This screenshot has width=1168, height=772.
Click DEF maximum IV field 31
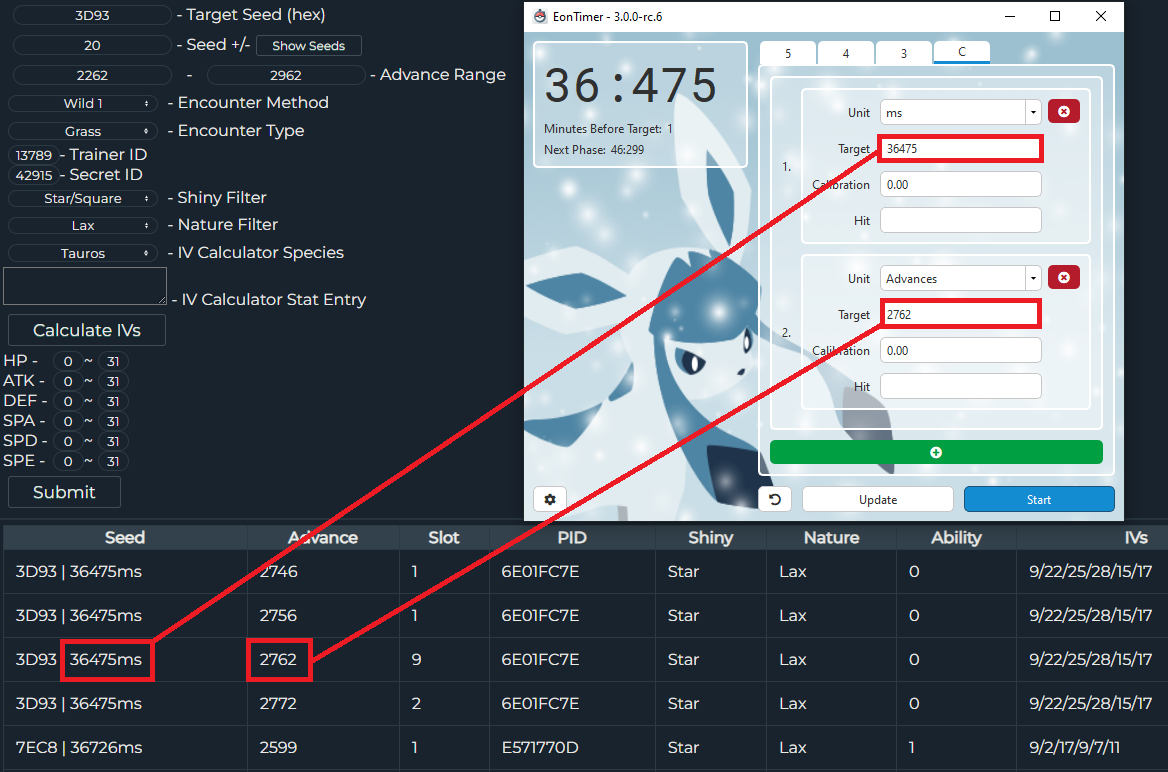pos(113,401)
